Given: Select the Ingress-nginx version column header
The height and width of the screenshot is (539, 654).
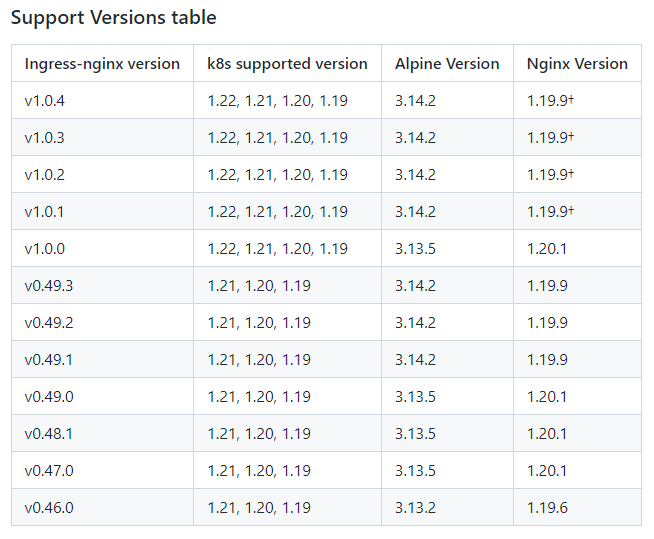Looking at the screenshot, I should point(102,64).
